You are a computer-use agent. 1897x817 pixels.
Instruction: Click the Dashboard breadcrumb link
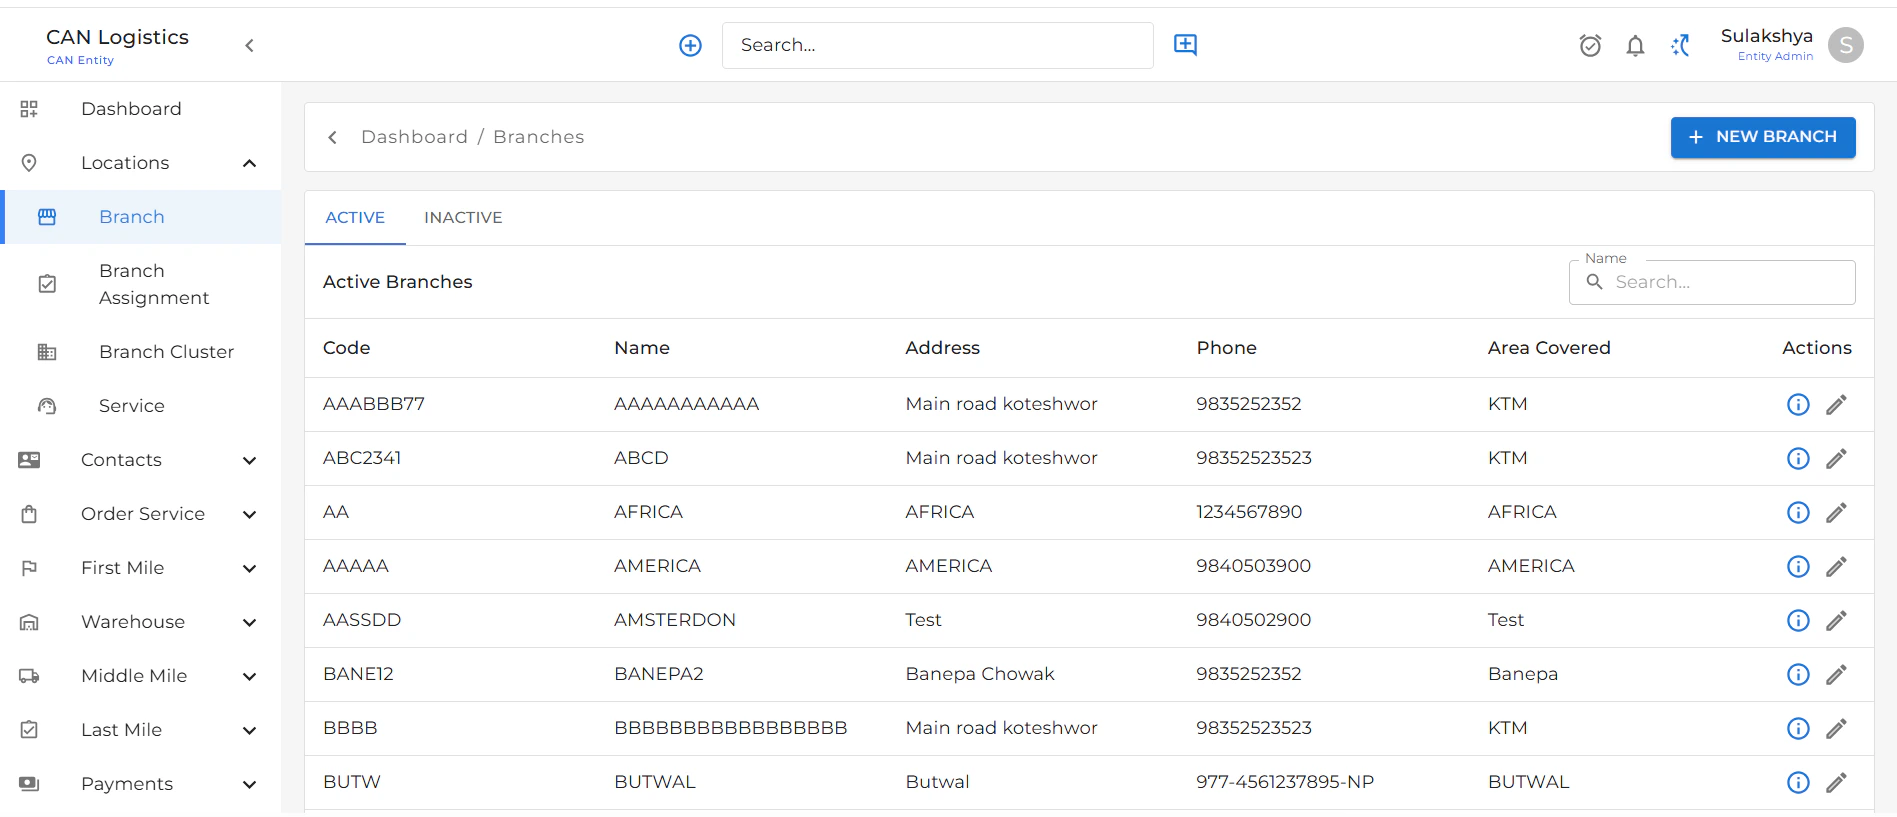(x=414, y=137)
